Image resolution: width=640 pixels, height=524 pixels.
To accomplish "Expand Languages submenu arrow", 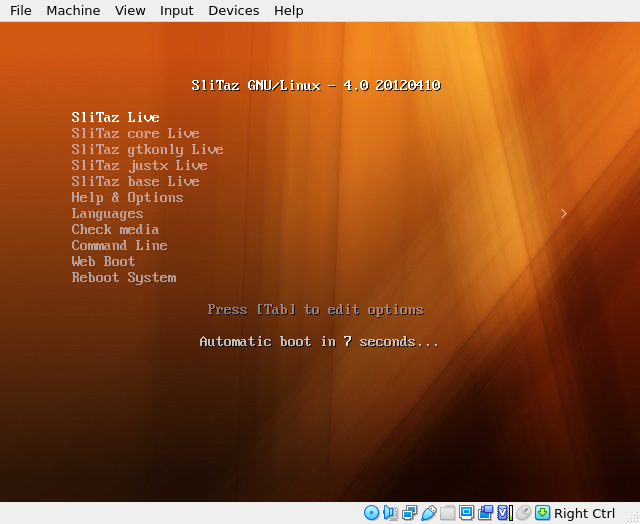I will coord(564,213).
